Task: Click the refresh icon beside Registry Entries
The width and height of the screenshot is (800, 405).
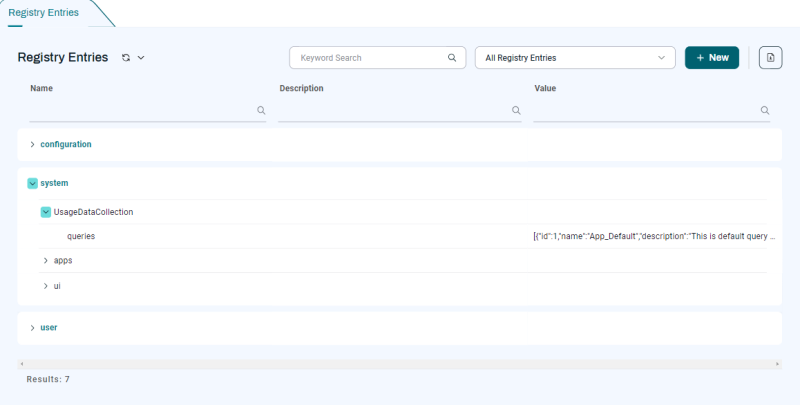Action: (126, 58)
